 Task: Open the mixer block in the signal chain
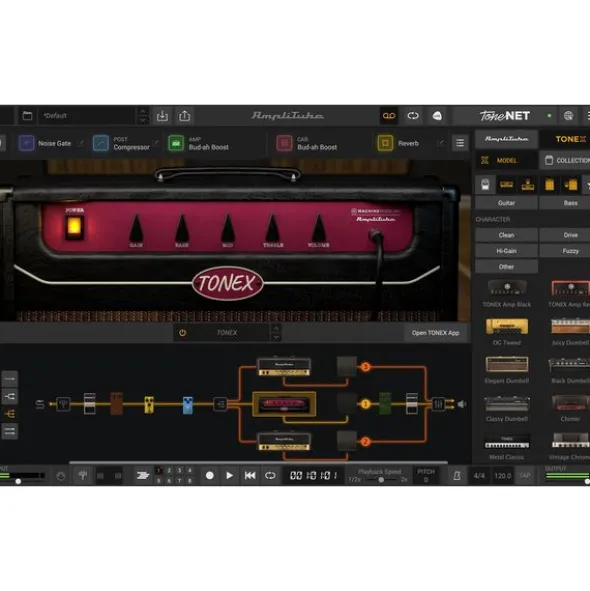[438, 404]
